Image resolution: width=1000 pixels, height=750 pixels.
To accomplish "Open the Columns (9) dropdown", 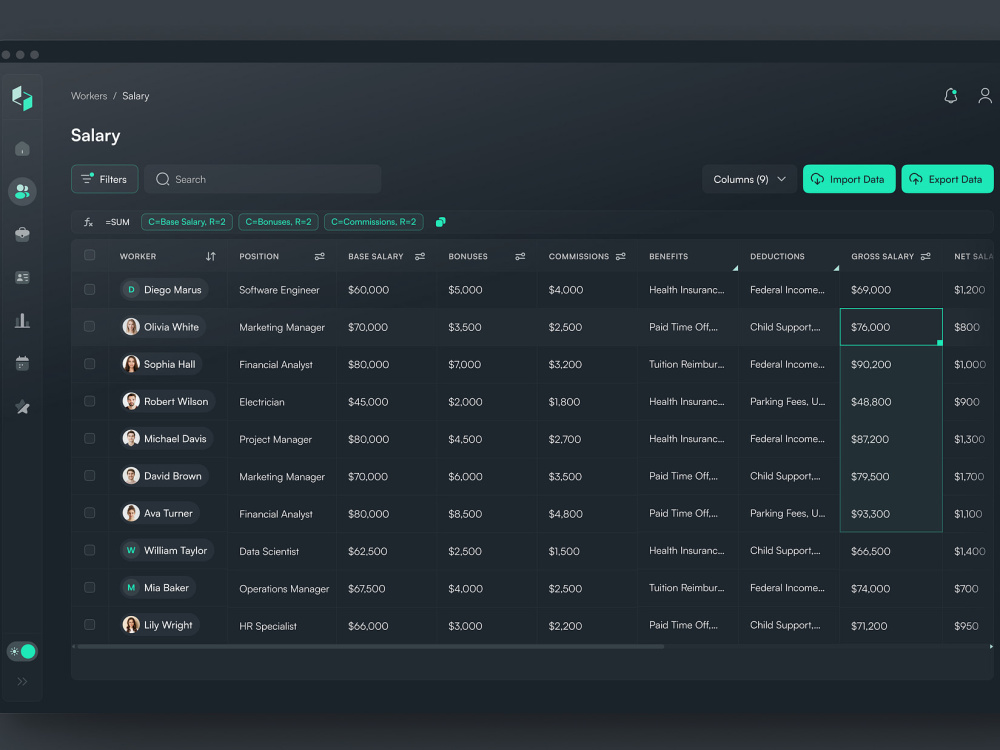I will pos(749,179).
